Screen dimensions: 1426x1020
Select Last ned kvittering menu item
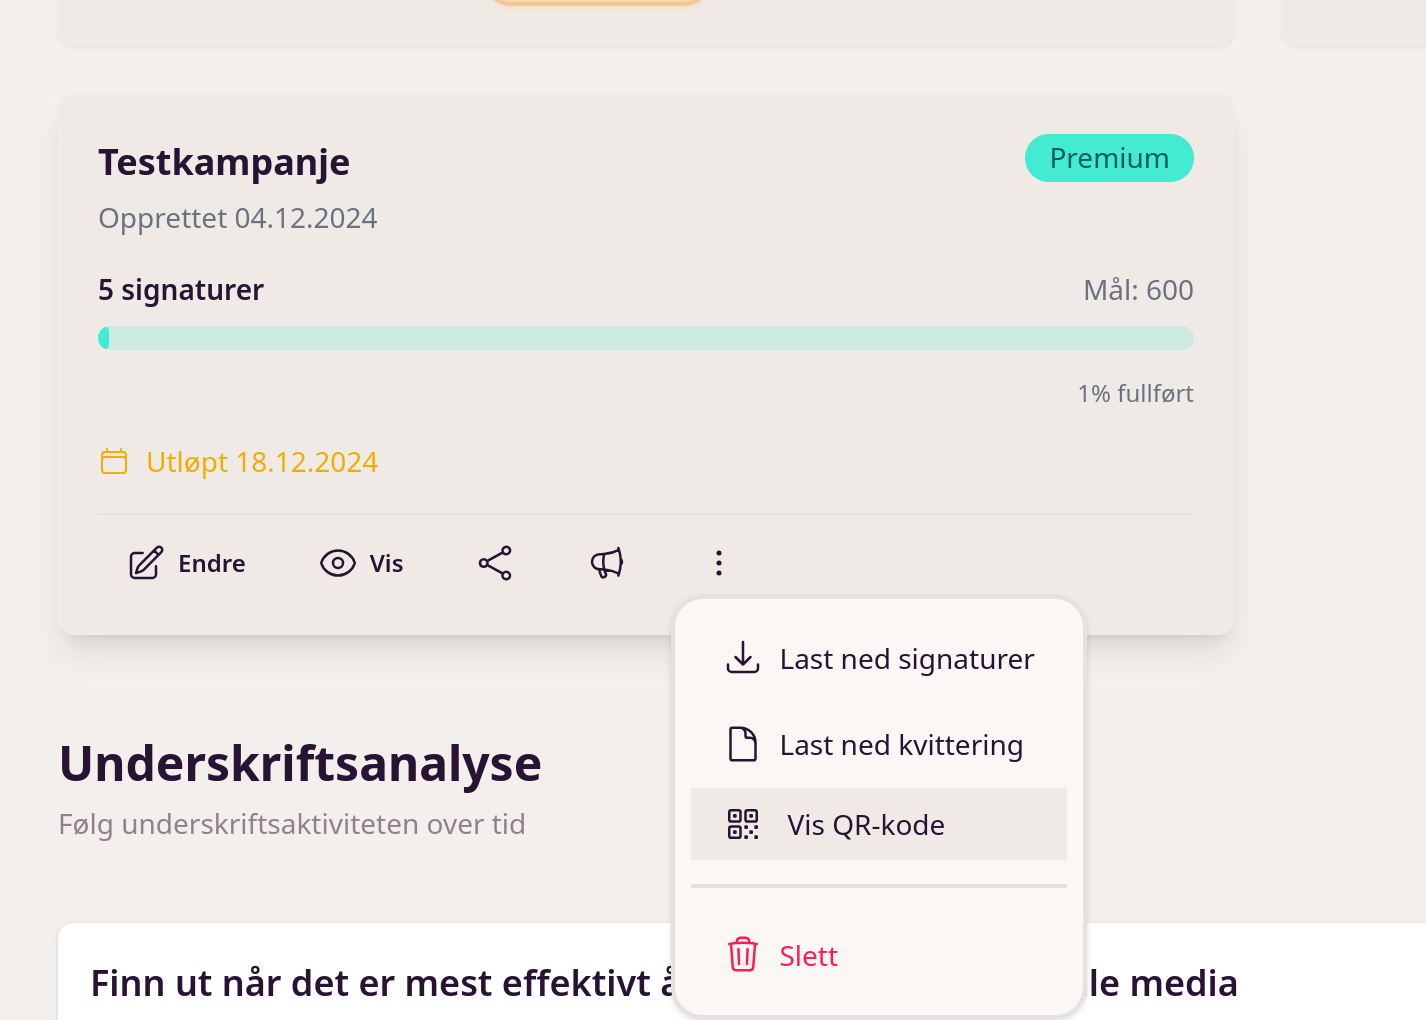[x=900, y=745]
